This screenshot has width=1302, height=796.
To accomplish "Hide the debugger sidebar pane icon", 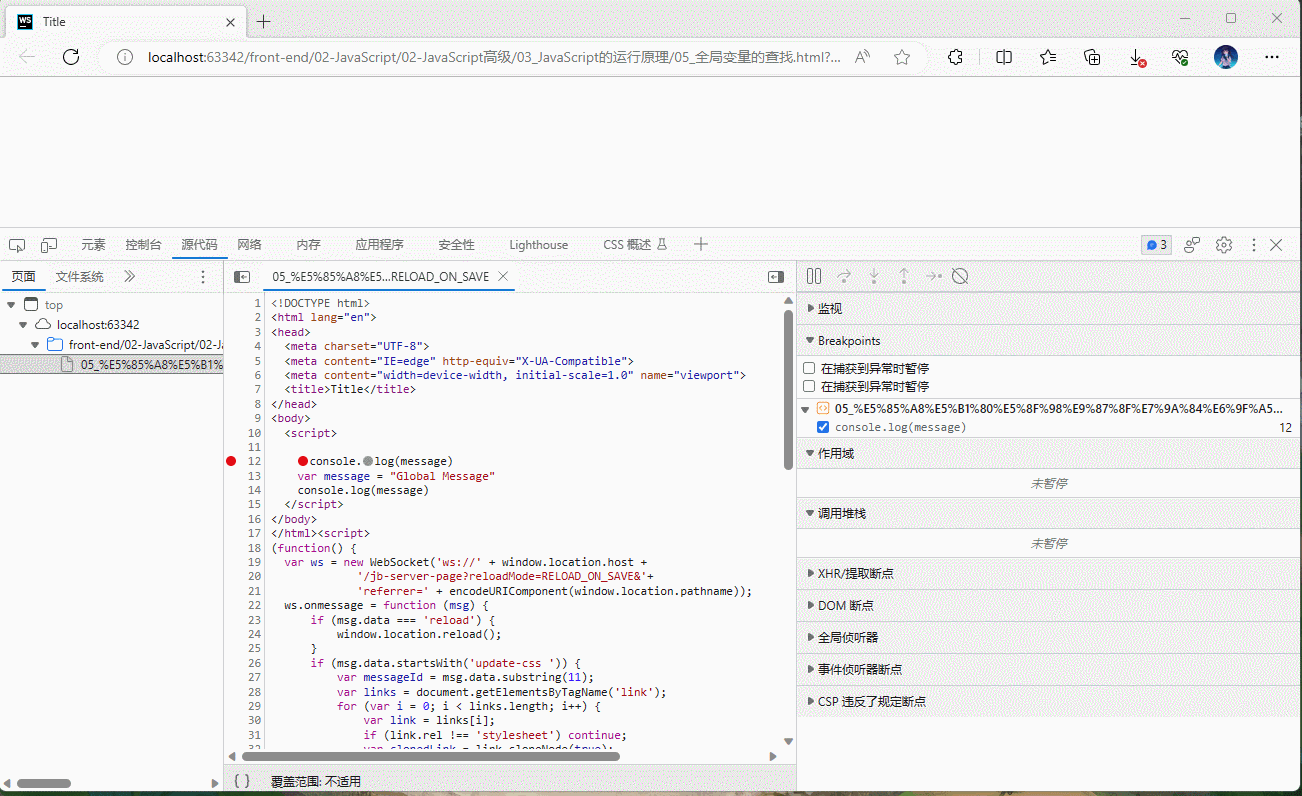I will point(776,277).
